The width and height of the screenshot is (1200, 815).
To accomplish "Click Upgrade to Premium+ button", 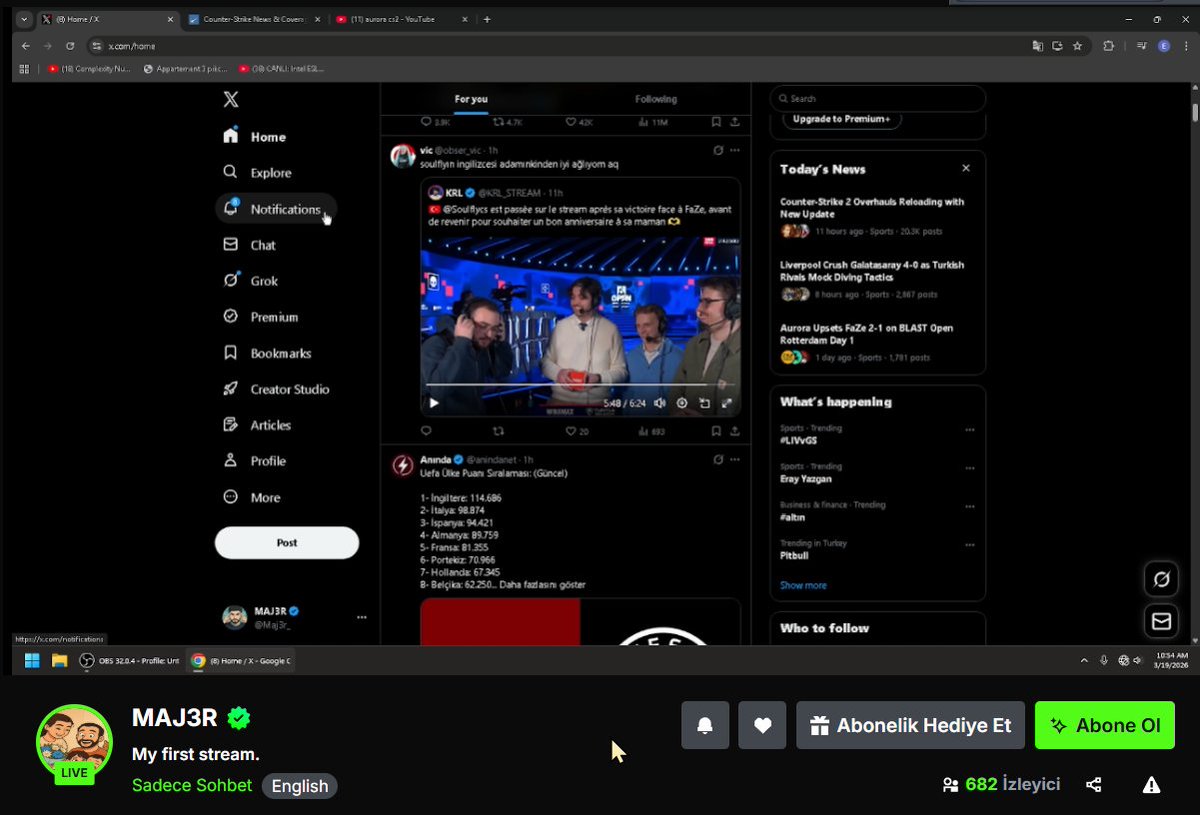I will click(x=841, y=119).
